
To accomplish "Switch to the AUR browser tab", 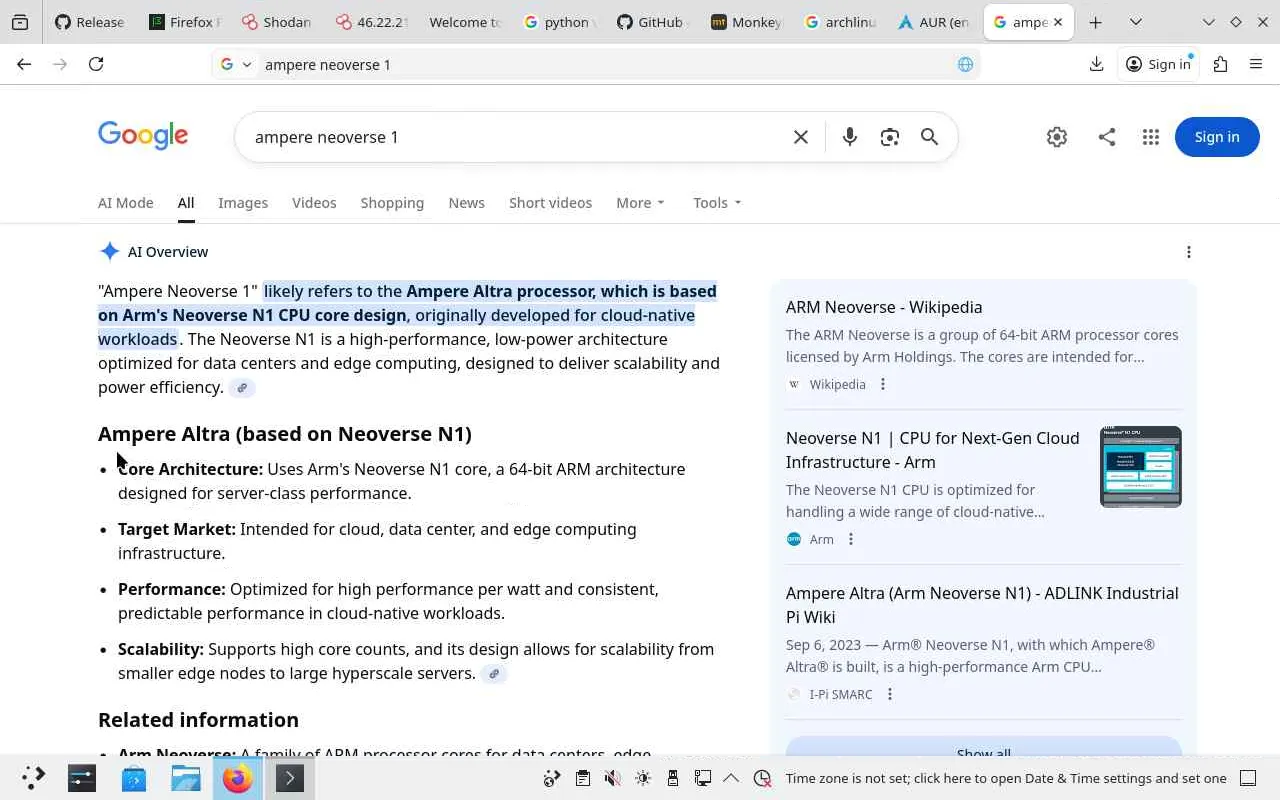I will point(934,22).
